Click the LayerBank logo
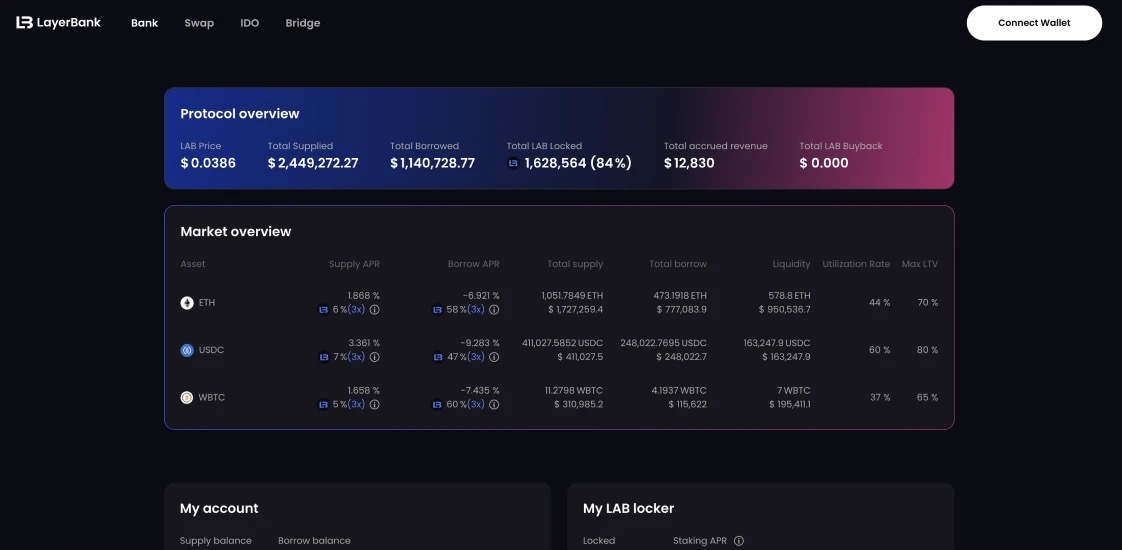The height and width of the screenshot is (550, 1122). [59, 23]
